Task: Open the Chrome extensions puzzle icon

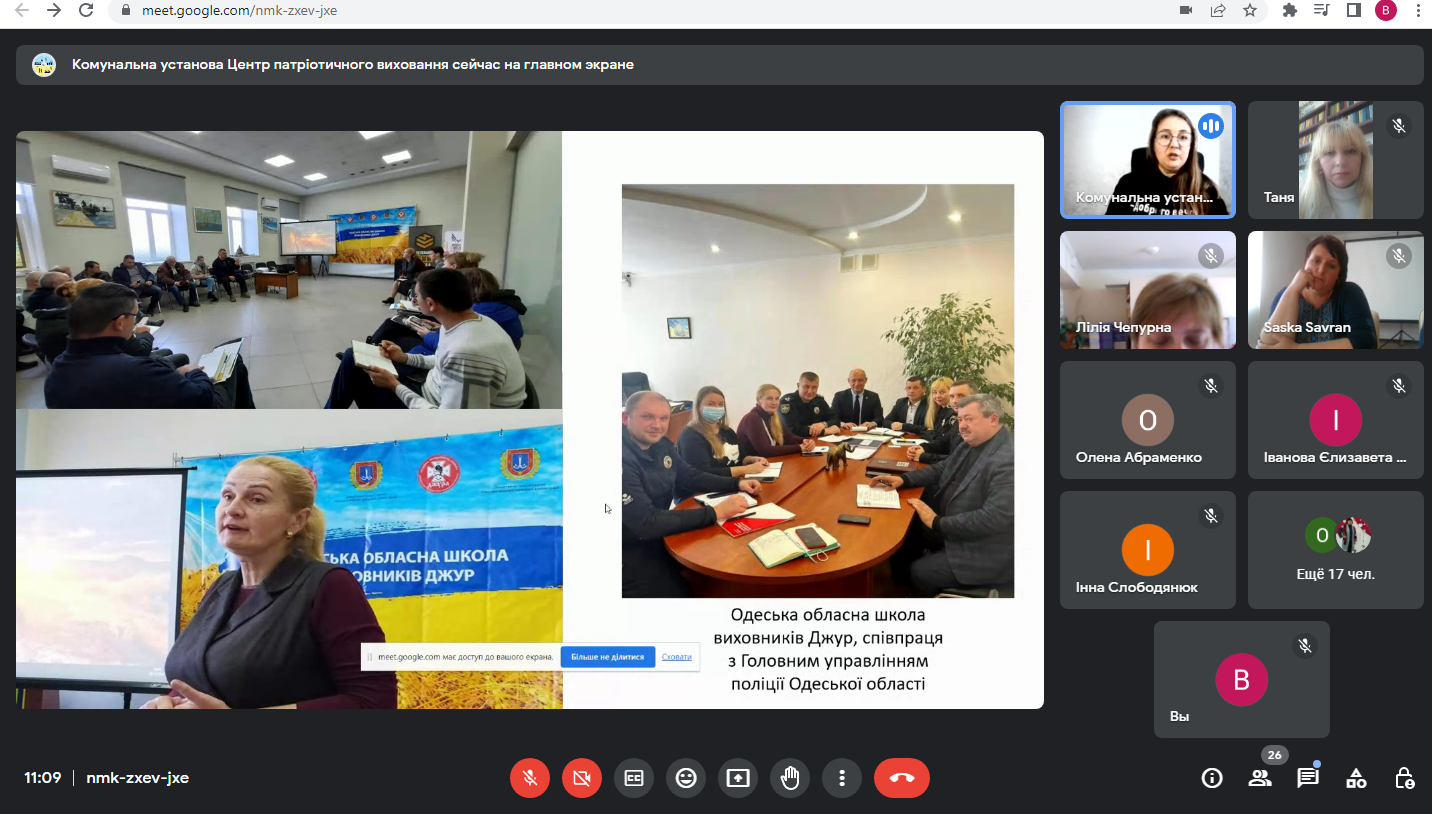Action: pos(1290,10)
